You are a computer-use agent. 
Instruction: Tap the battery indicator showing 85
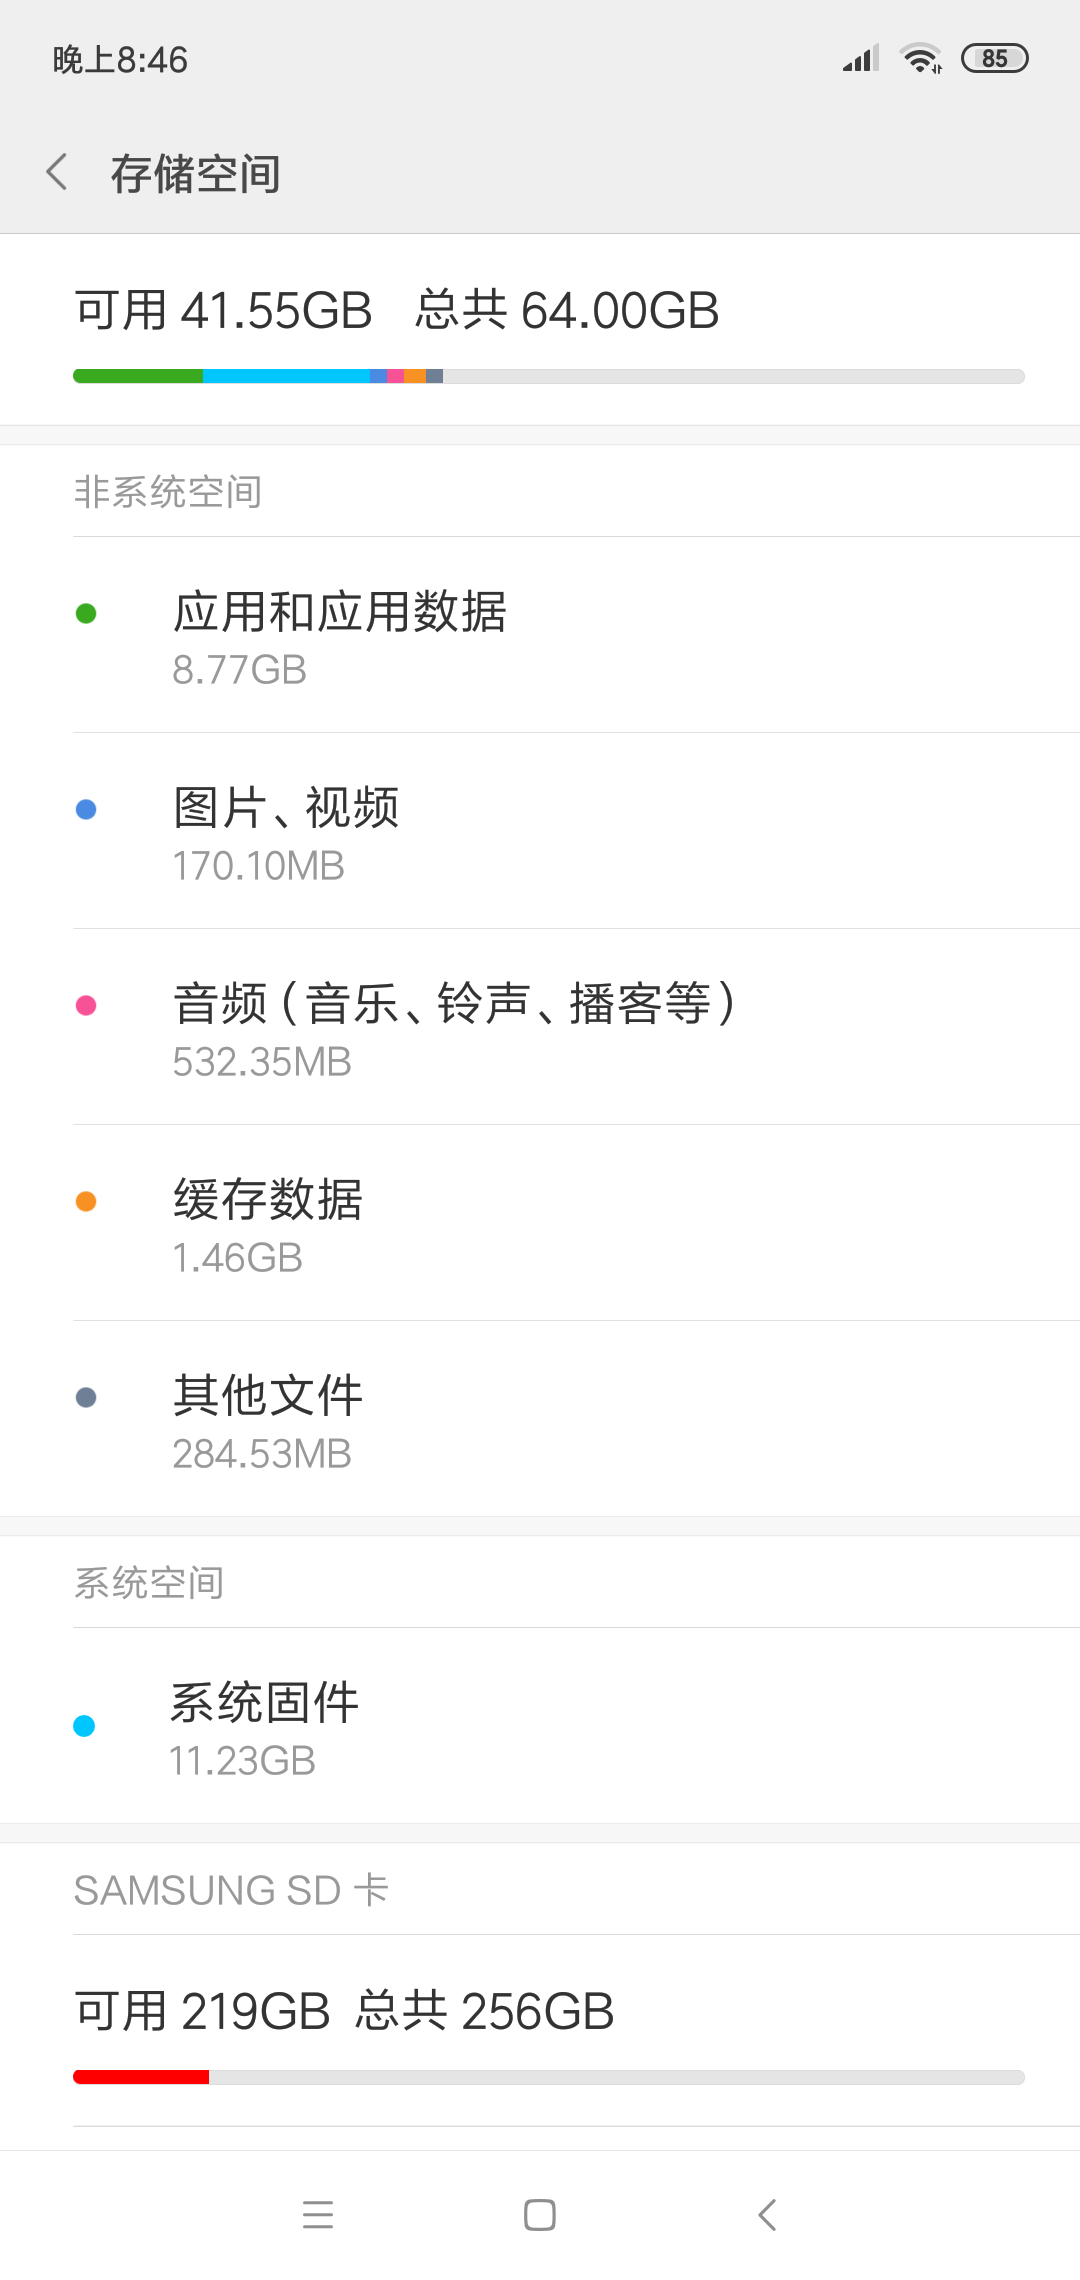point(994,58)
